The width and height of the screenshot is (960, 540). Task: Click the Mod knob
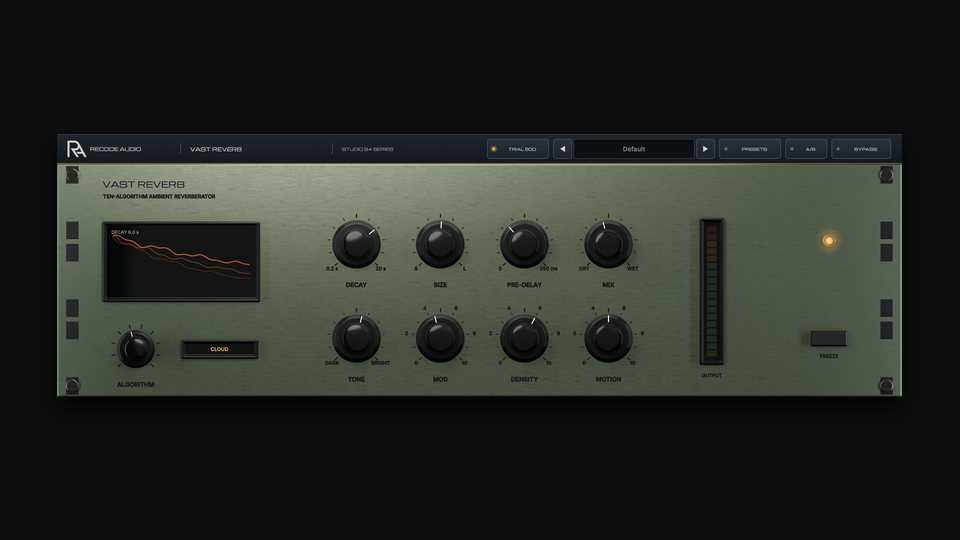click(440, 338)
